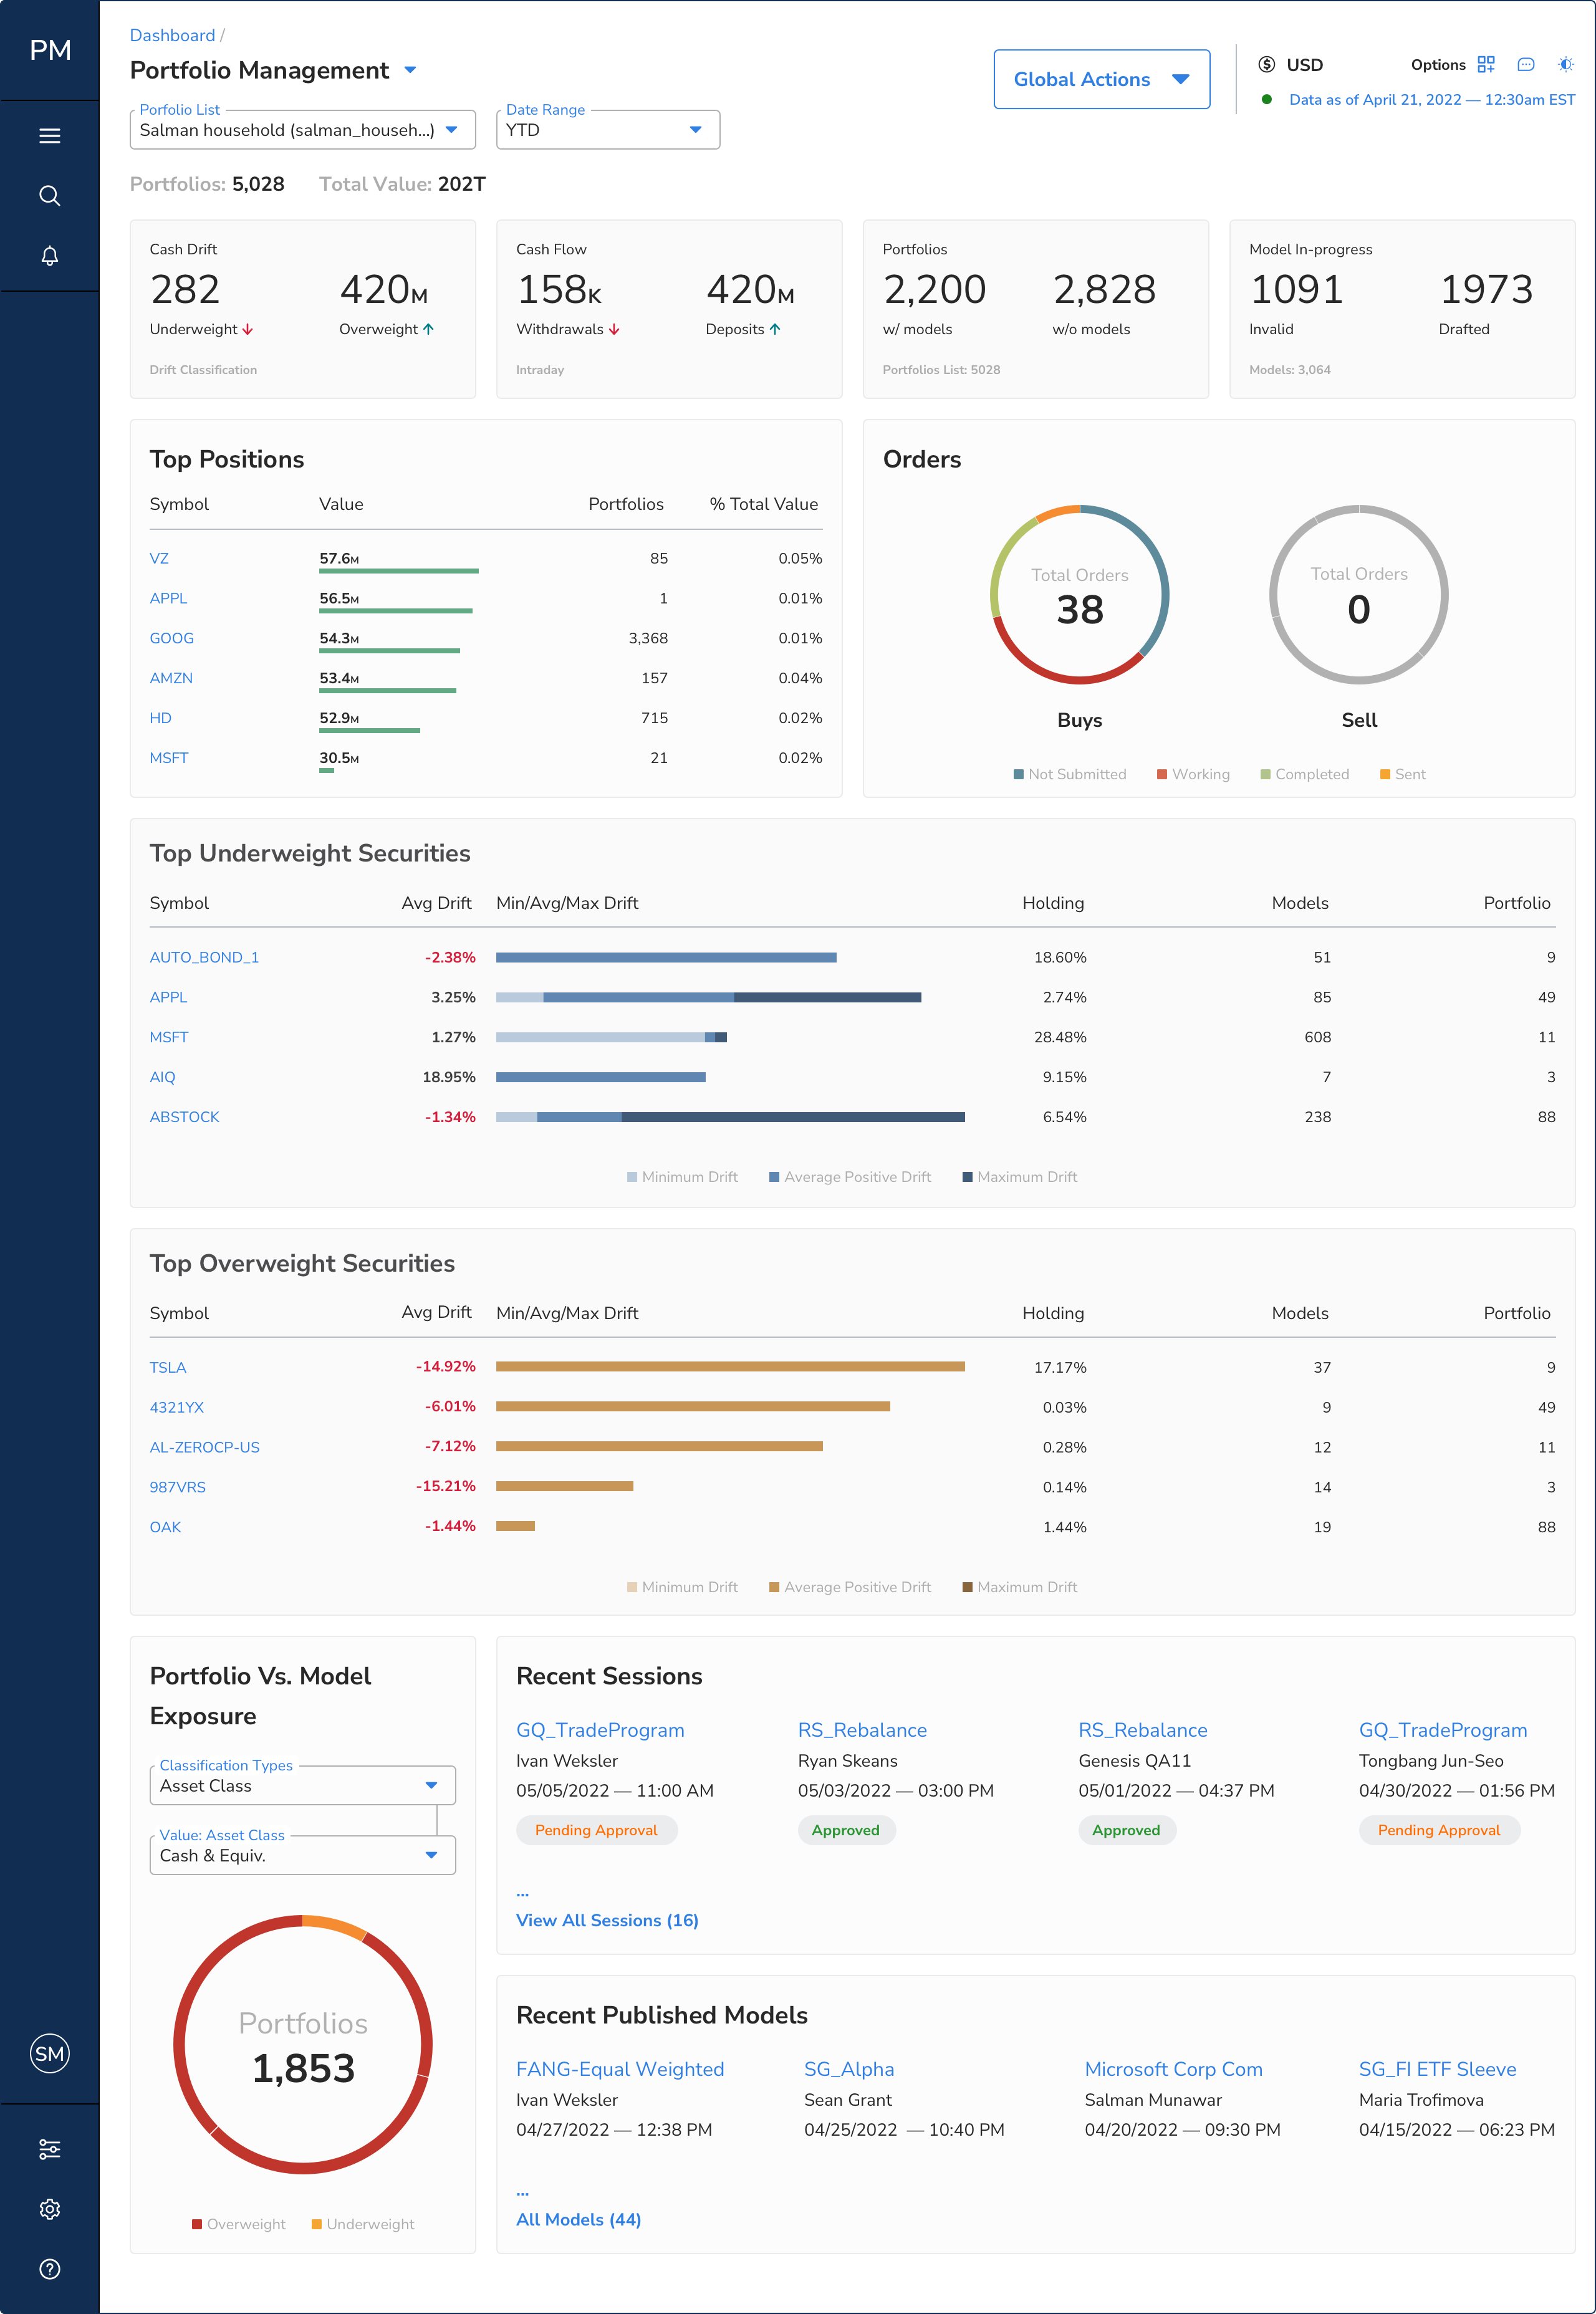This screenshot has height=2314, width=1596.
Task: Open ABSTOCK underweight security
Action: pos(184,1117)
